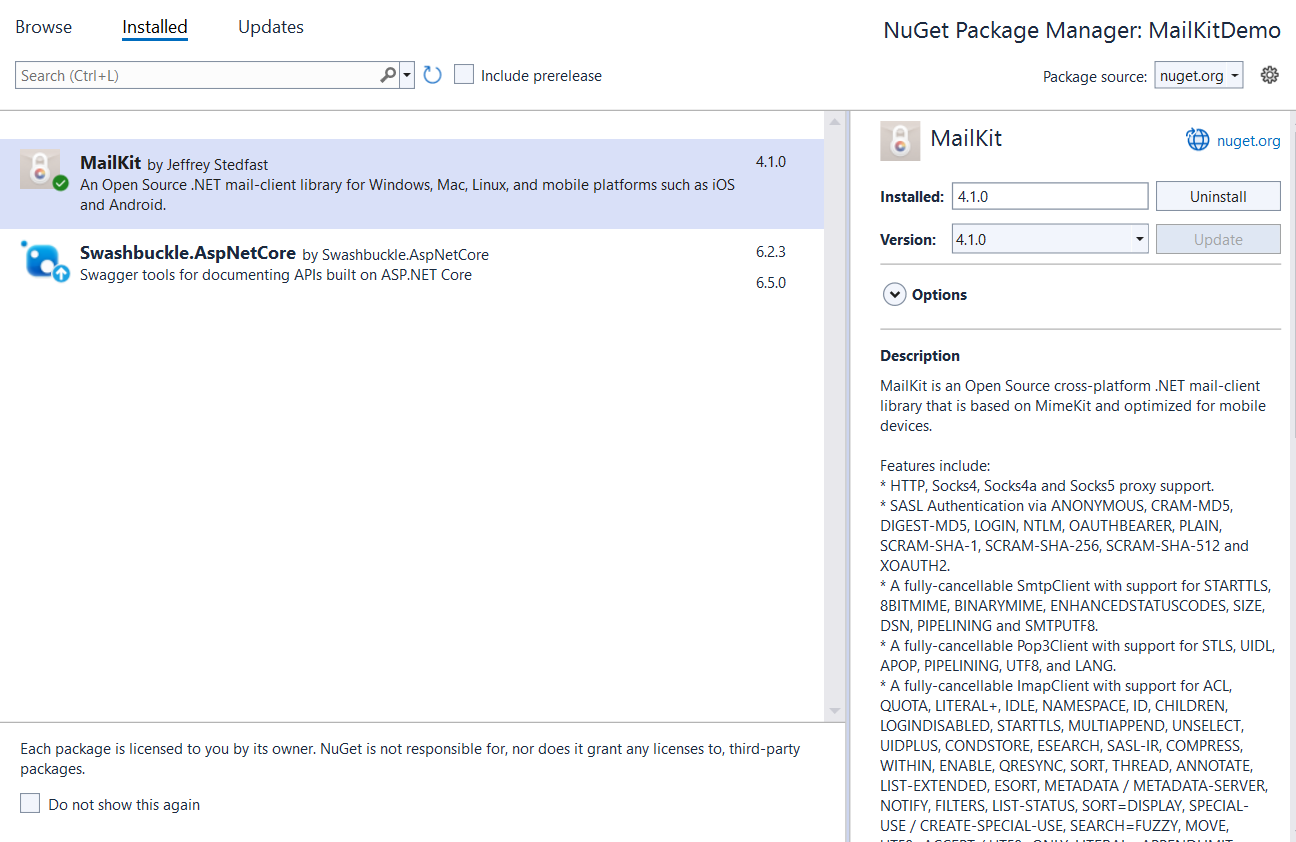Image resolution: width=1296 pixels, height=842 pixels.
Task: Click the globe icon next to nuget.org
Action: (1198, 140)
